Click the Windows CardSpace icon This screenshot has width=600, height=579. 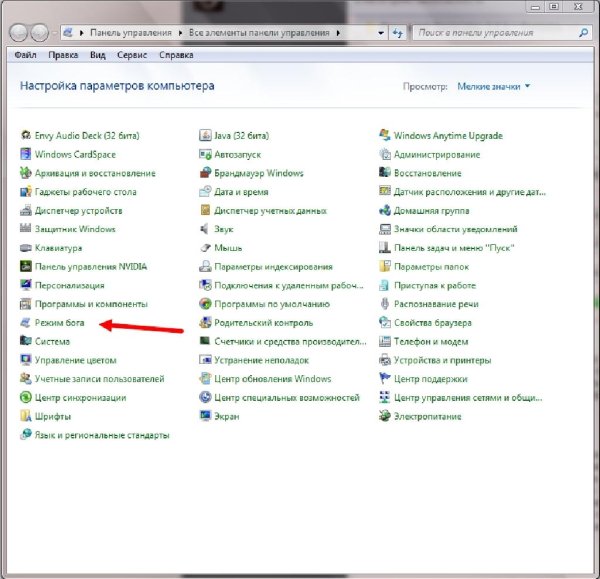[26, 154]
